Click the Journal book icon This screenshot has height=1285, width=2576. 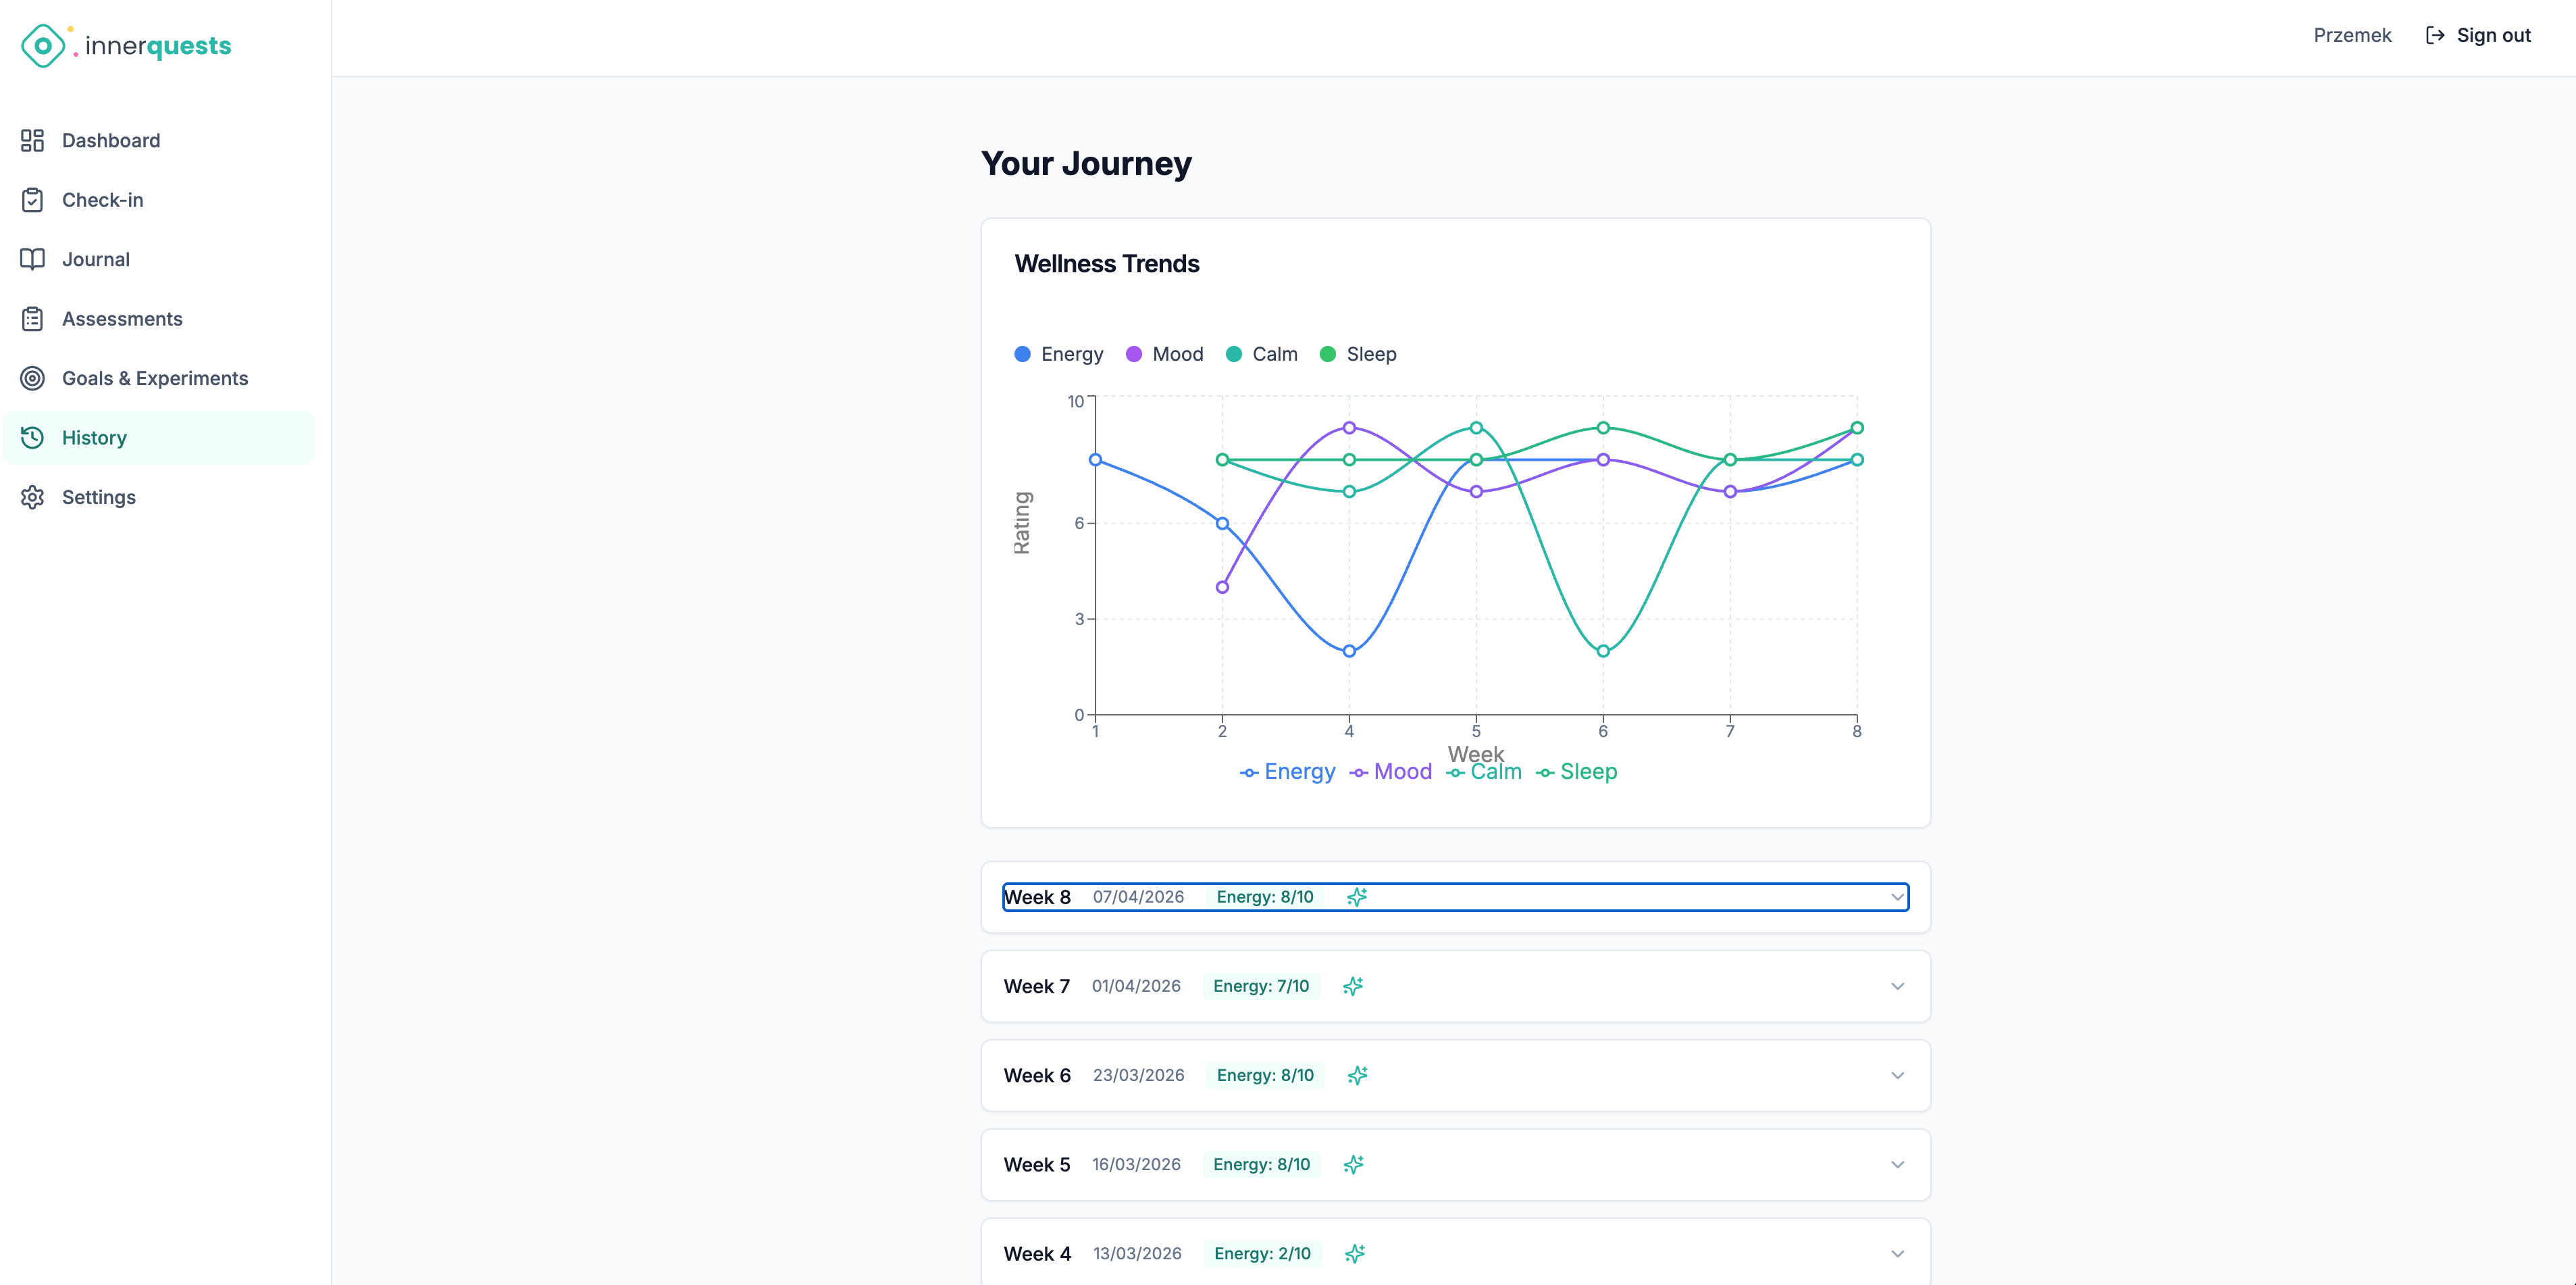tap(32, 260)
